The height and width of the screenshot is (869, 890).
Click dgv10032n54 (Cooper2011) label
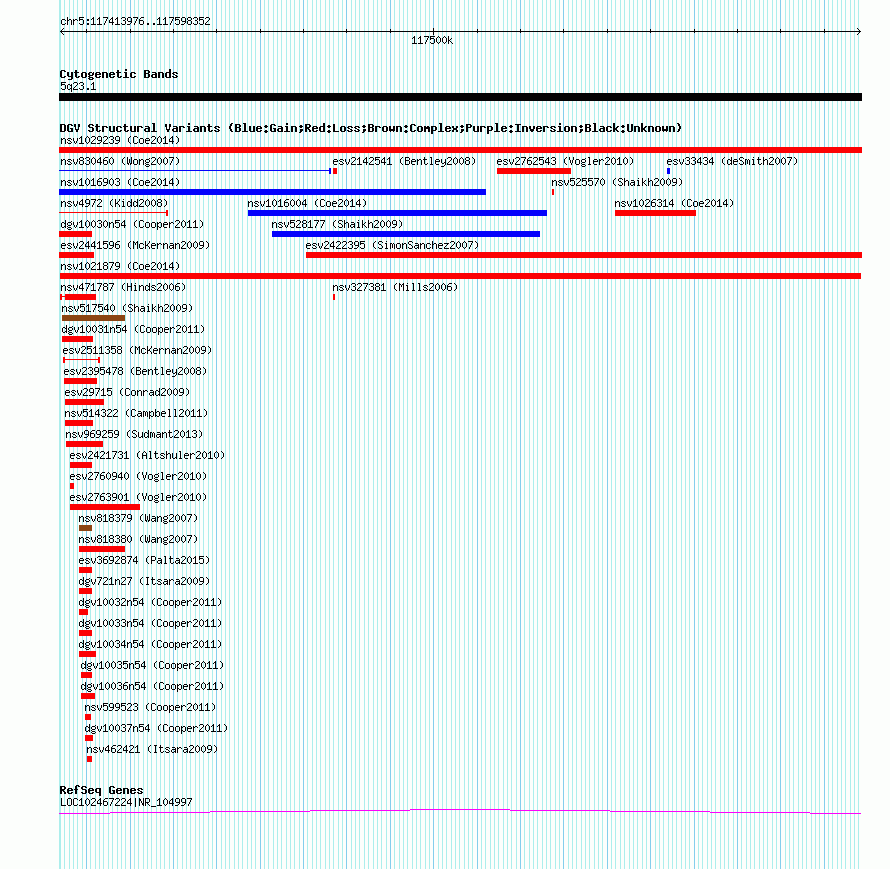pos(150,602)
